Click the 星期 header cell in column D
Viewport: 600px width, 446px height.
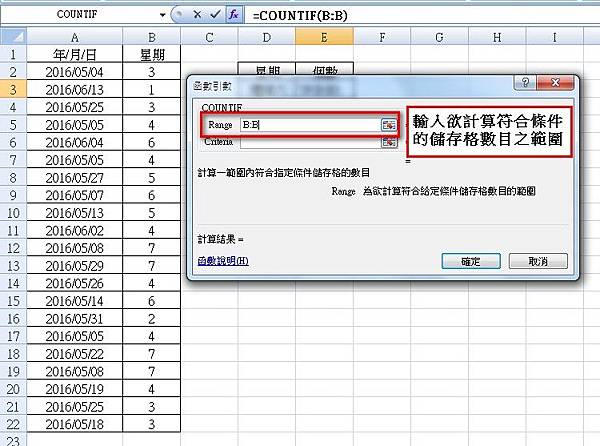267,69
